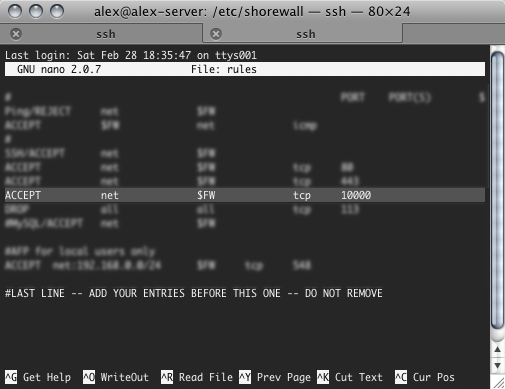Click the Last login line
Image resolution: width=505 pixels, height=389 pixels.
[131, 55]
